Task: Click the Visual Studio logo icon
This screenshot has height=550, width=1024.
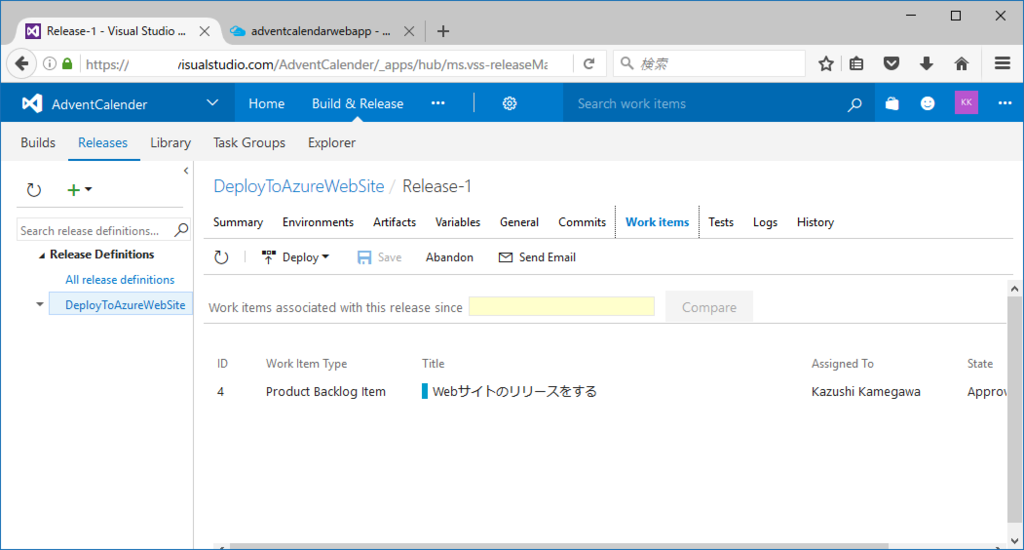Action: [31, 103]
